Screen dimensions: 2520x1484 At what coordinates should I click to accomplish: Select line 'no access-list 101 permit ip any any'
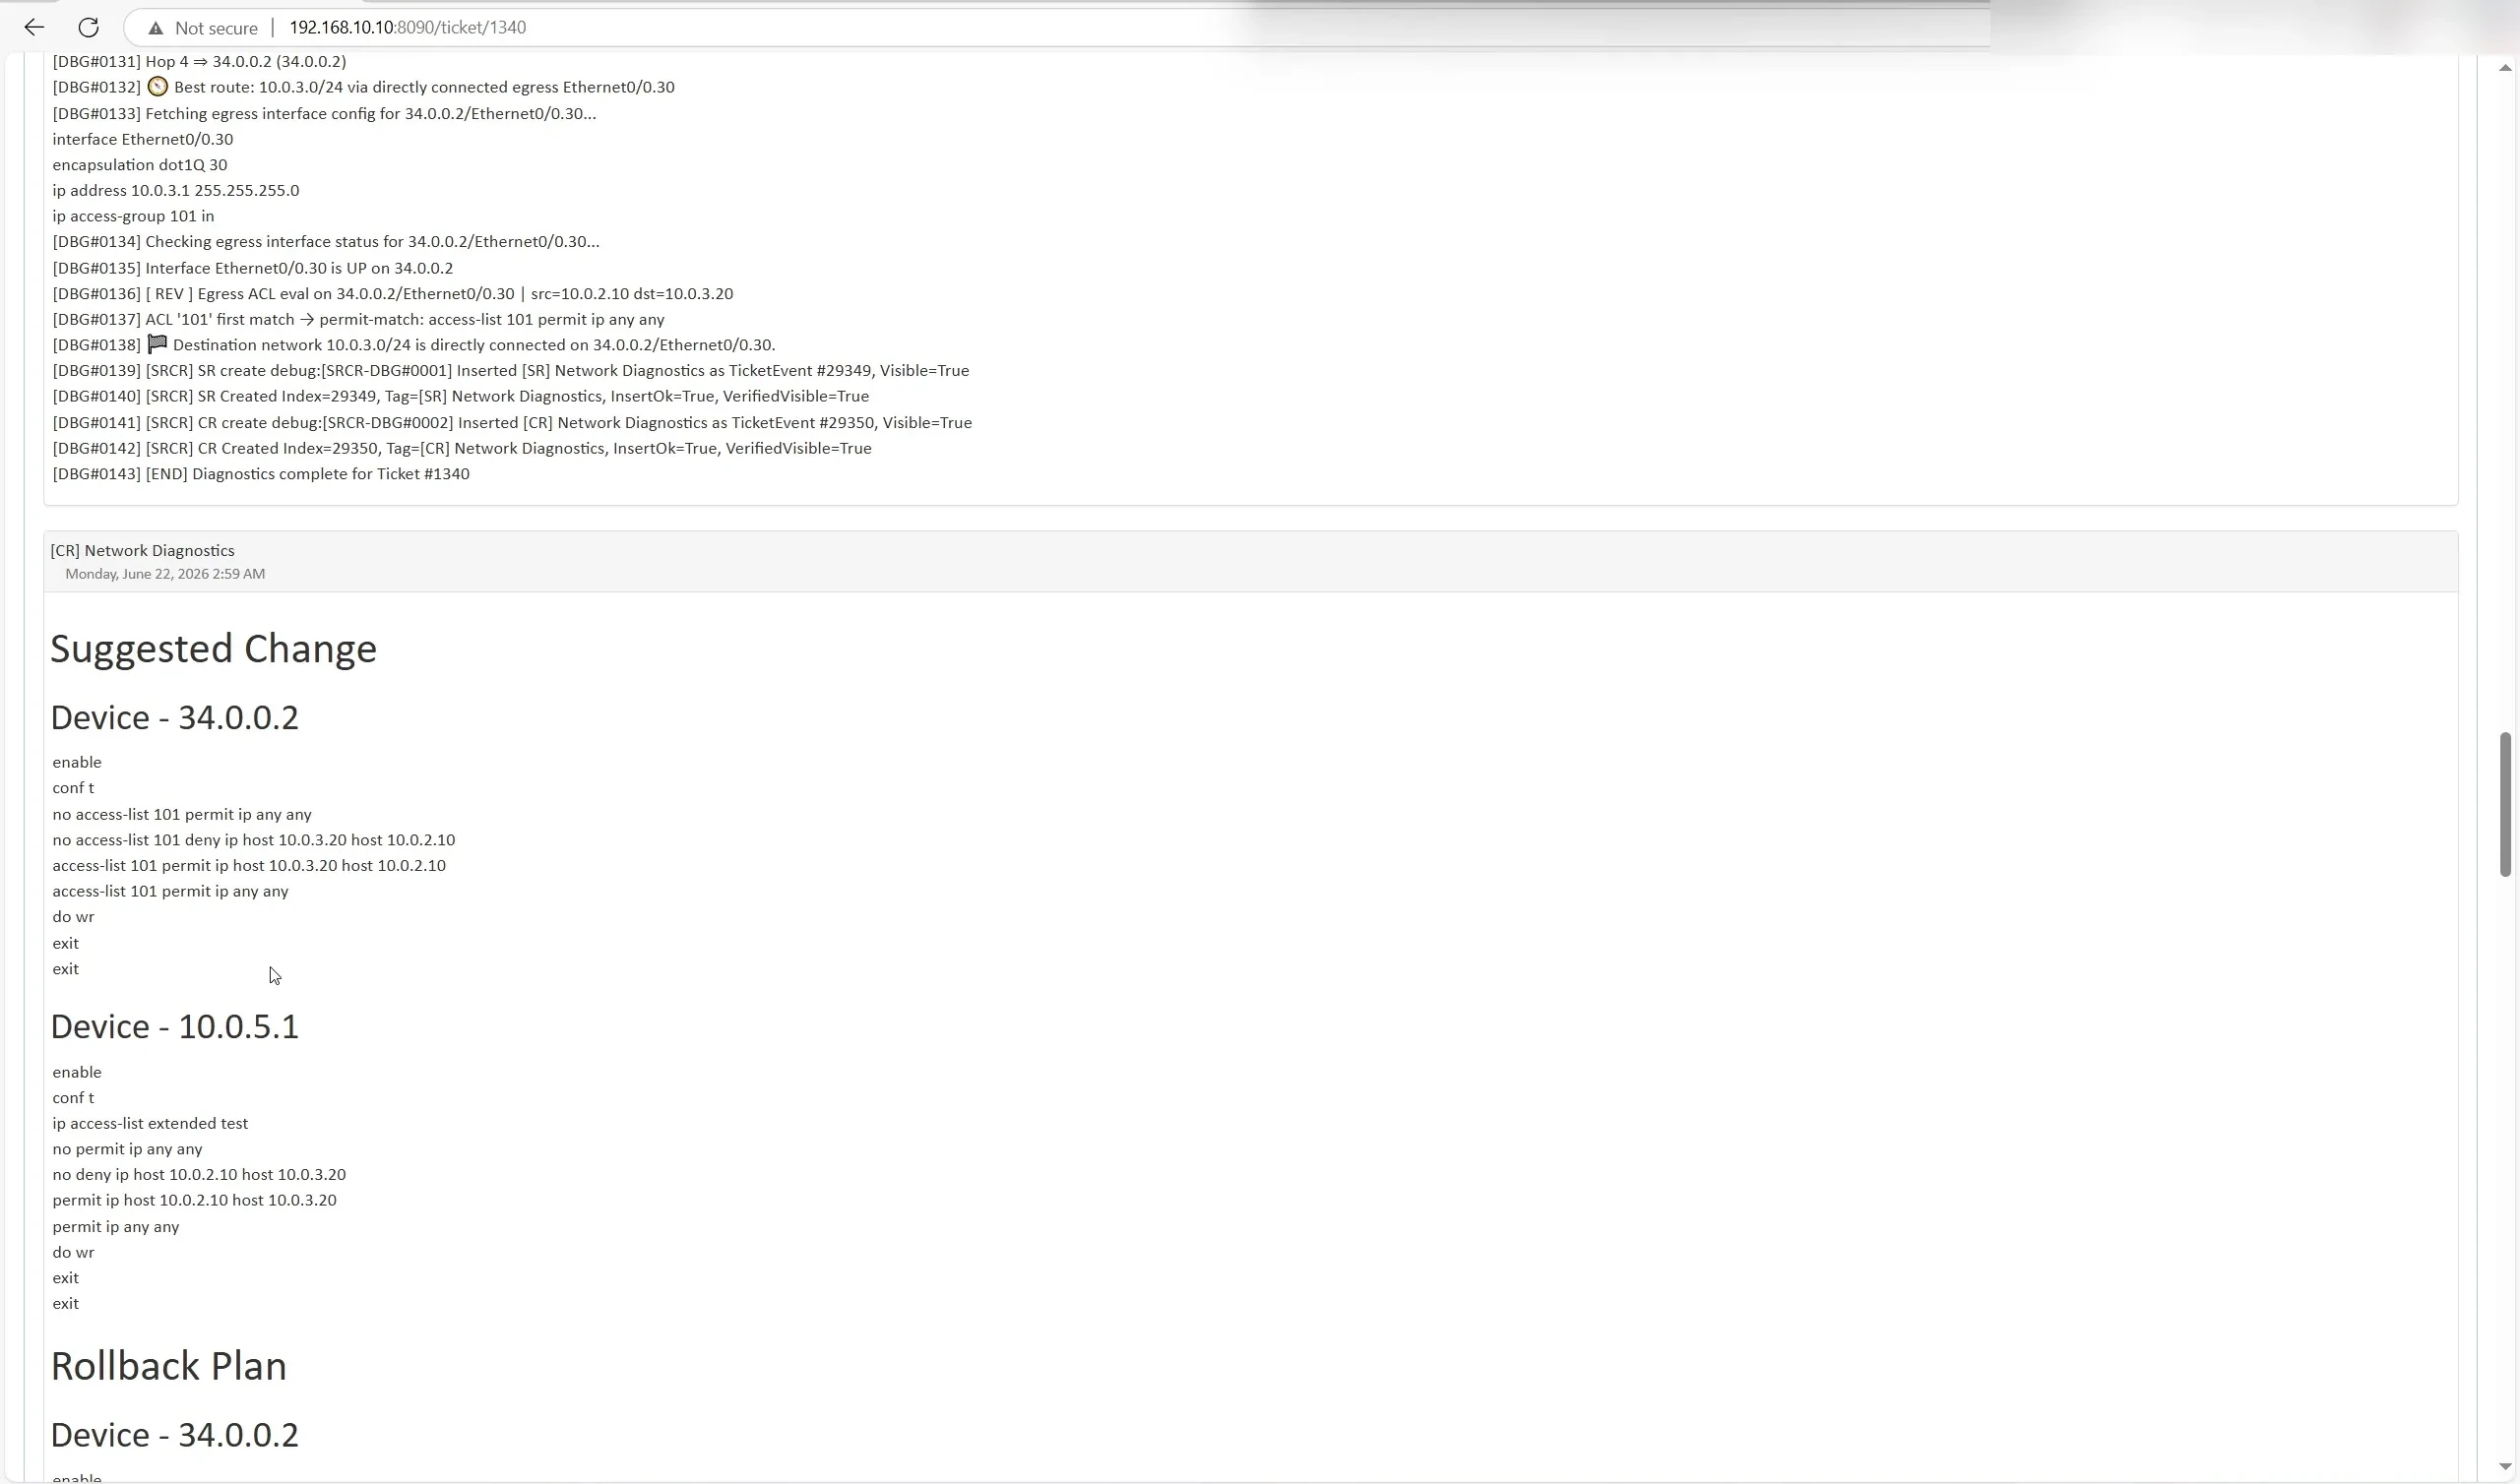point(182,814)
